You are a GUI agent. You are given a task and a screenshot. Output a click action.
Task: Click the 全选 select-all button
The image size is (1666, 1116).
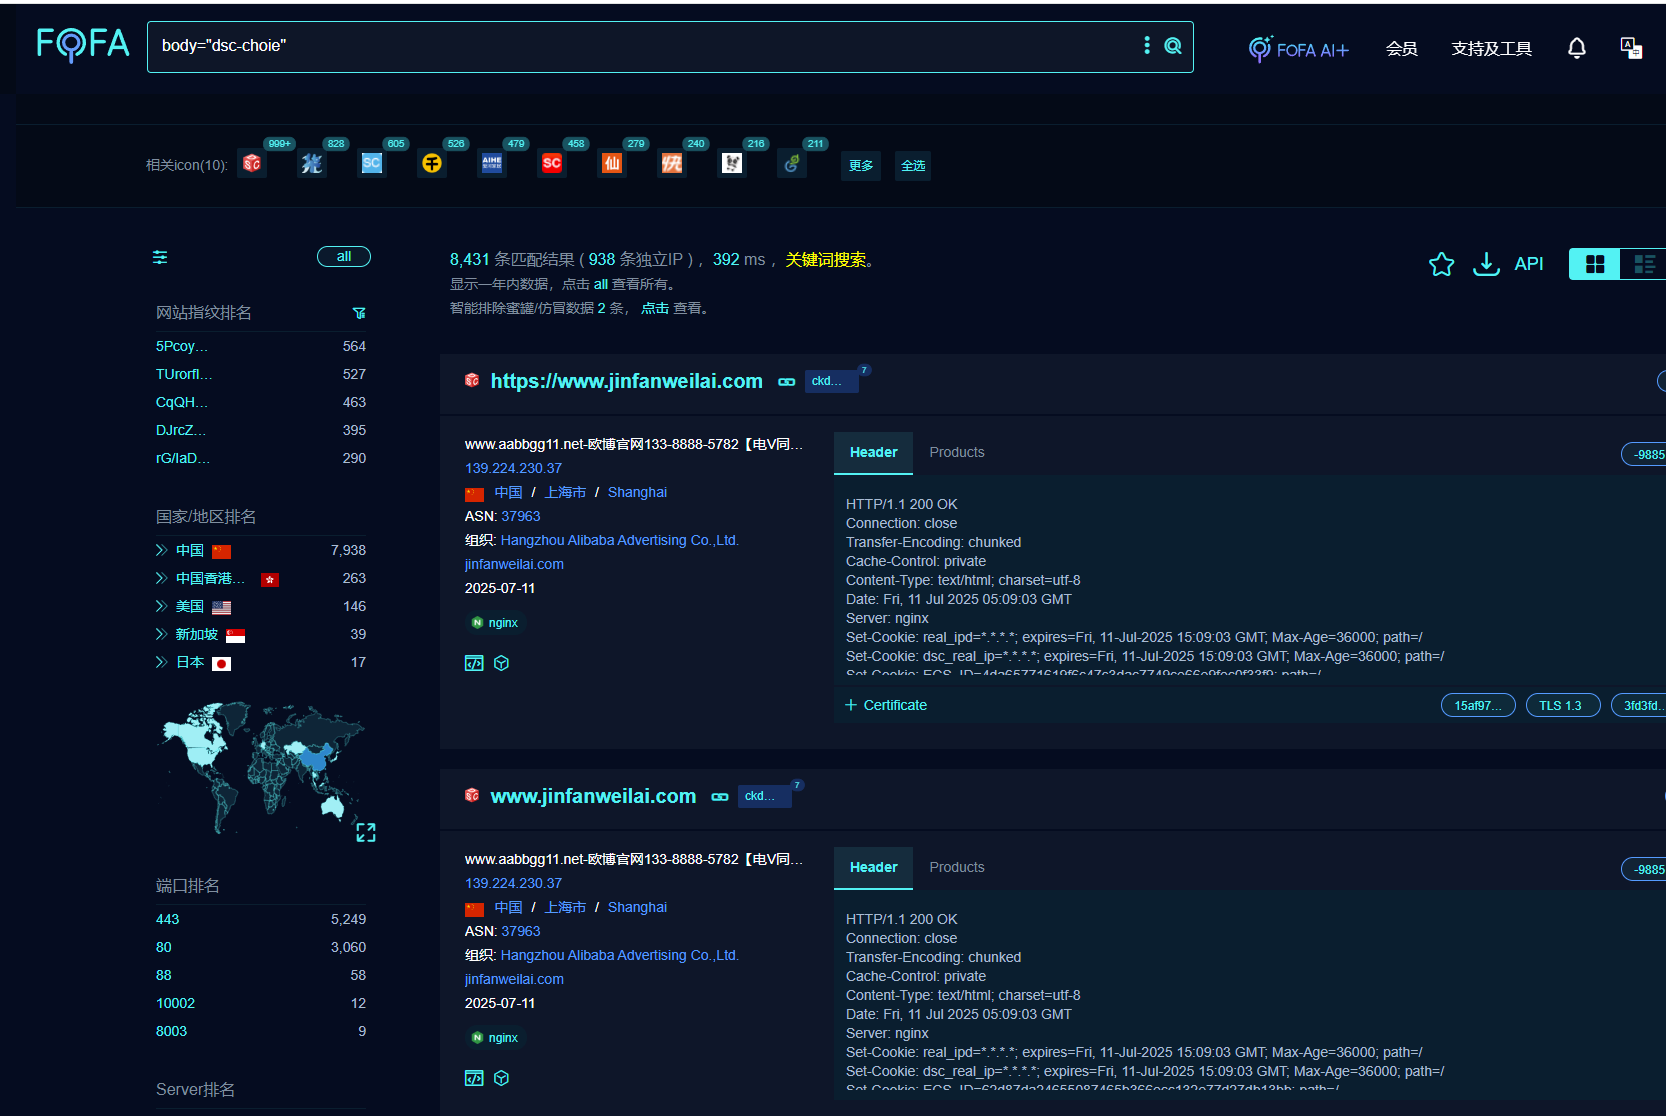pyautogui.click(x=913, y=165)
